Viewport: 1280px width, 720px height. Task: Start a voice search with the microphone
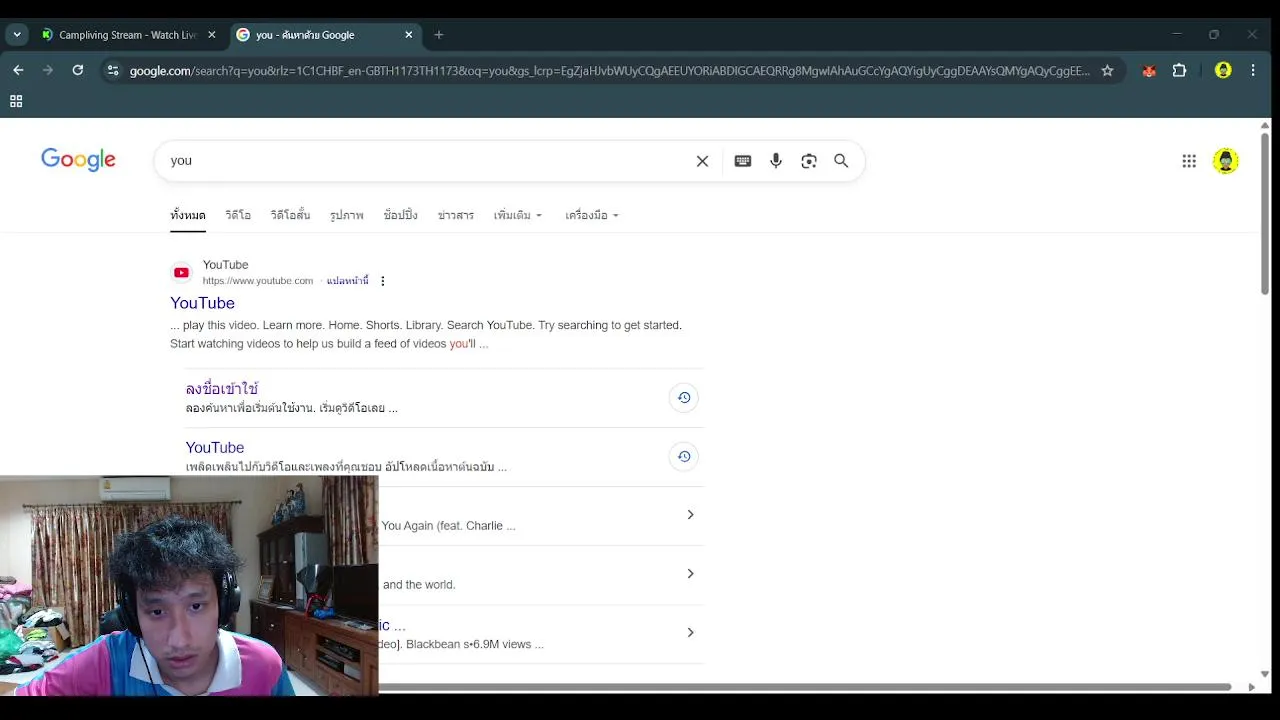(776, 161)
